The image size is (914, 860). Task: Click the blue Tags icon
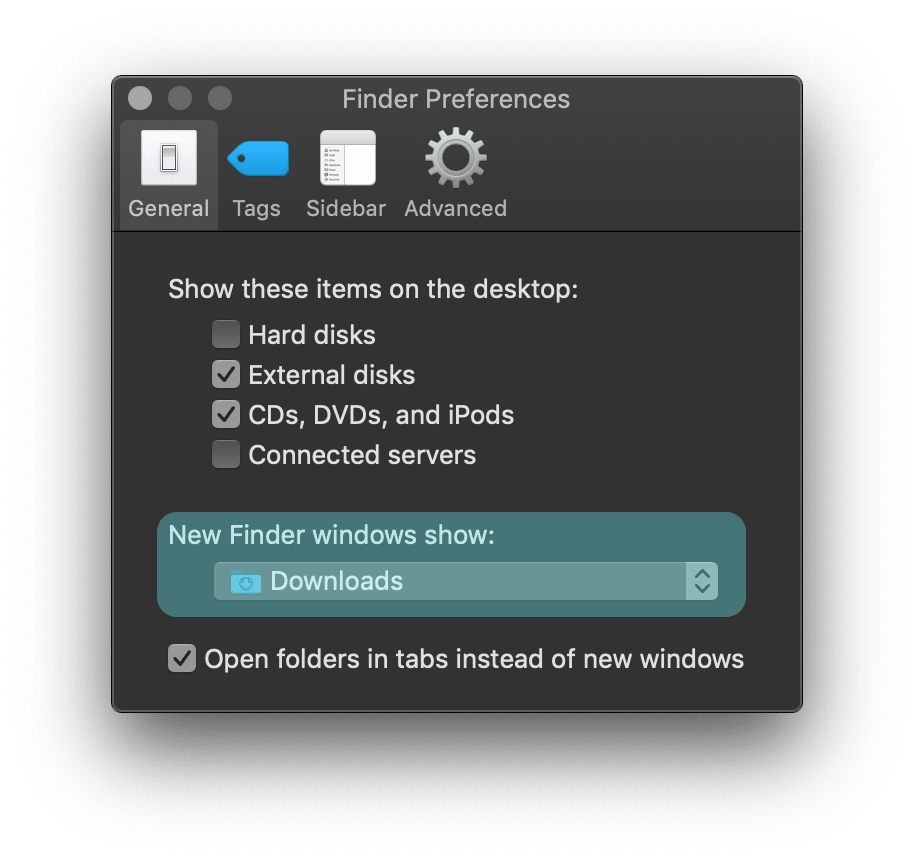tap(257, 158)
